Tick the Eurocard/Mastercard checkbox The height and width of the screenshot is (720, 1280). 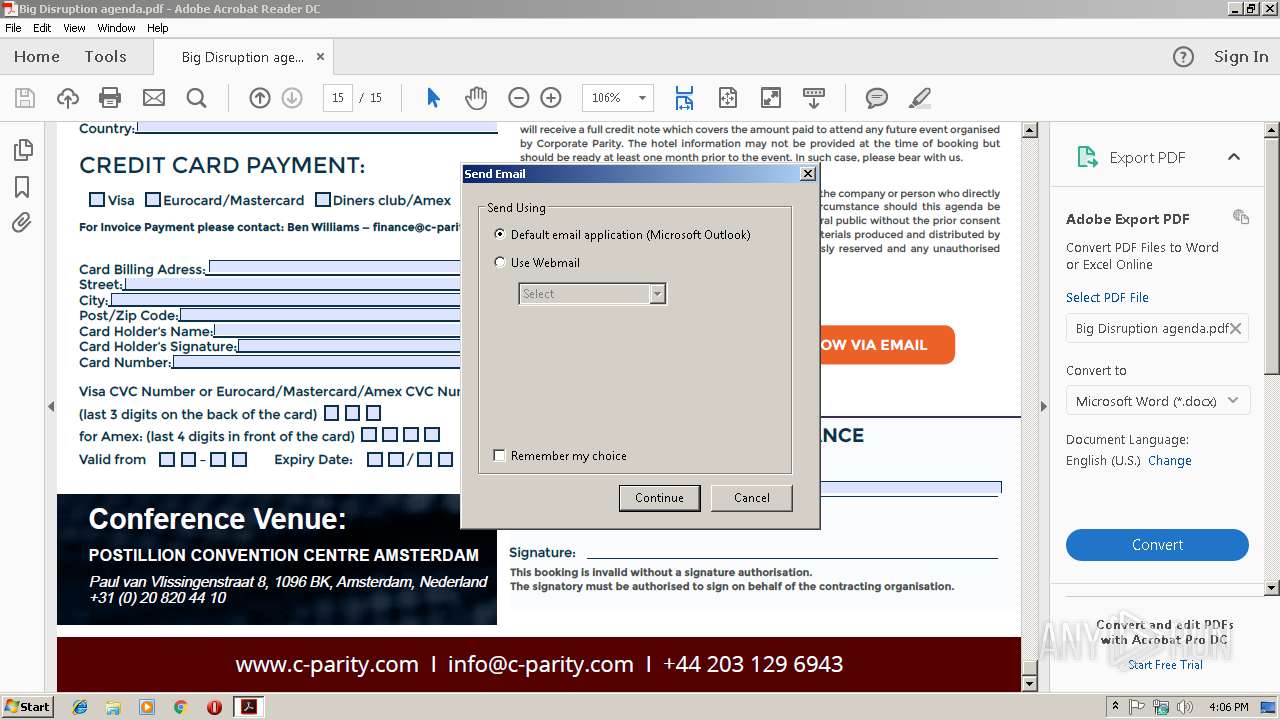[x=153, y=200]
